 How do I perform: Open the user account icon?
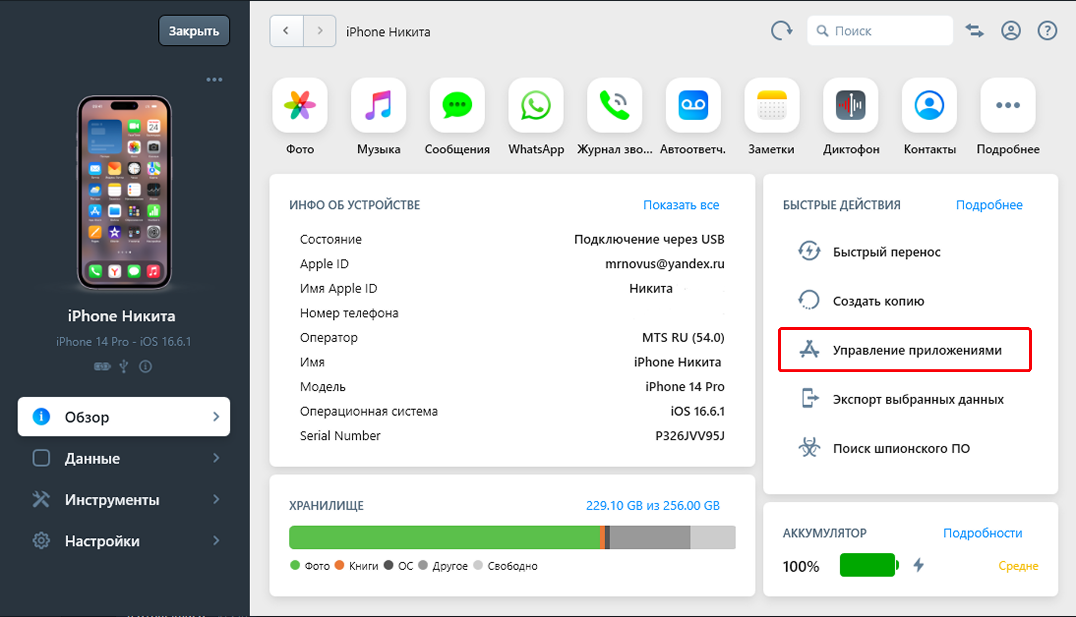point(1011,31)
